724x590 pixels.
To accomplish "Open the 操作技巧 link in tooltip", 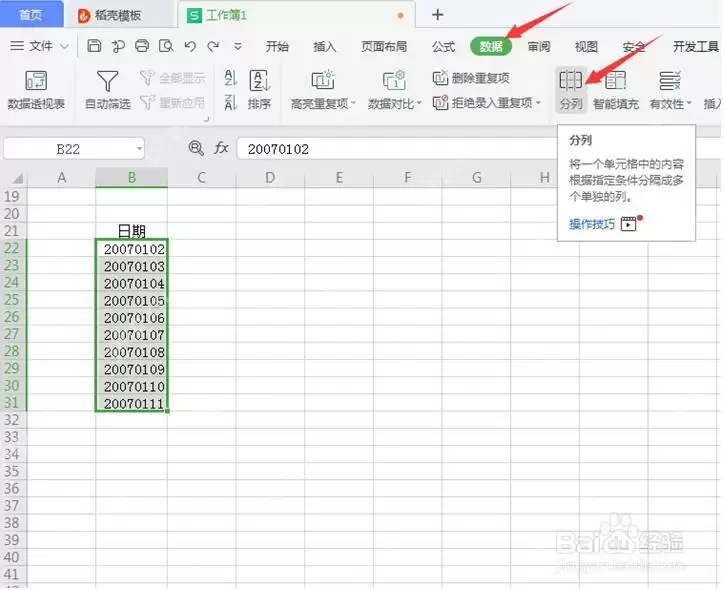I will click(592, 224).
